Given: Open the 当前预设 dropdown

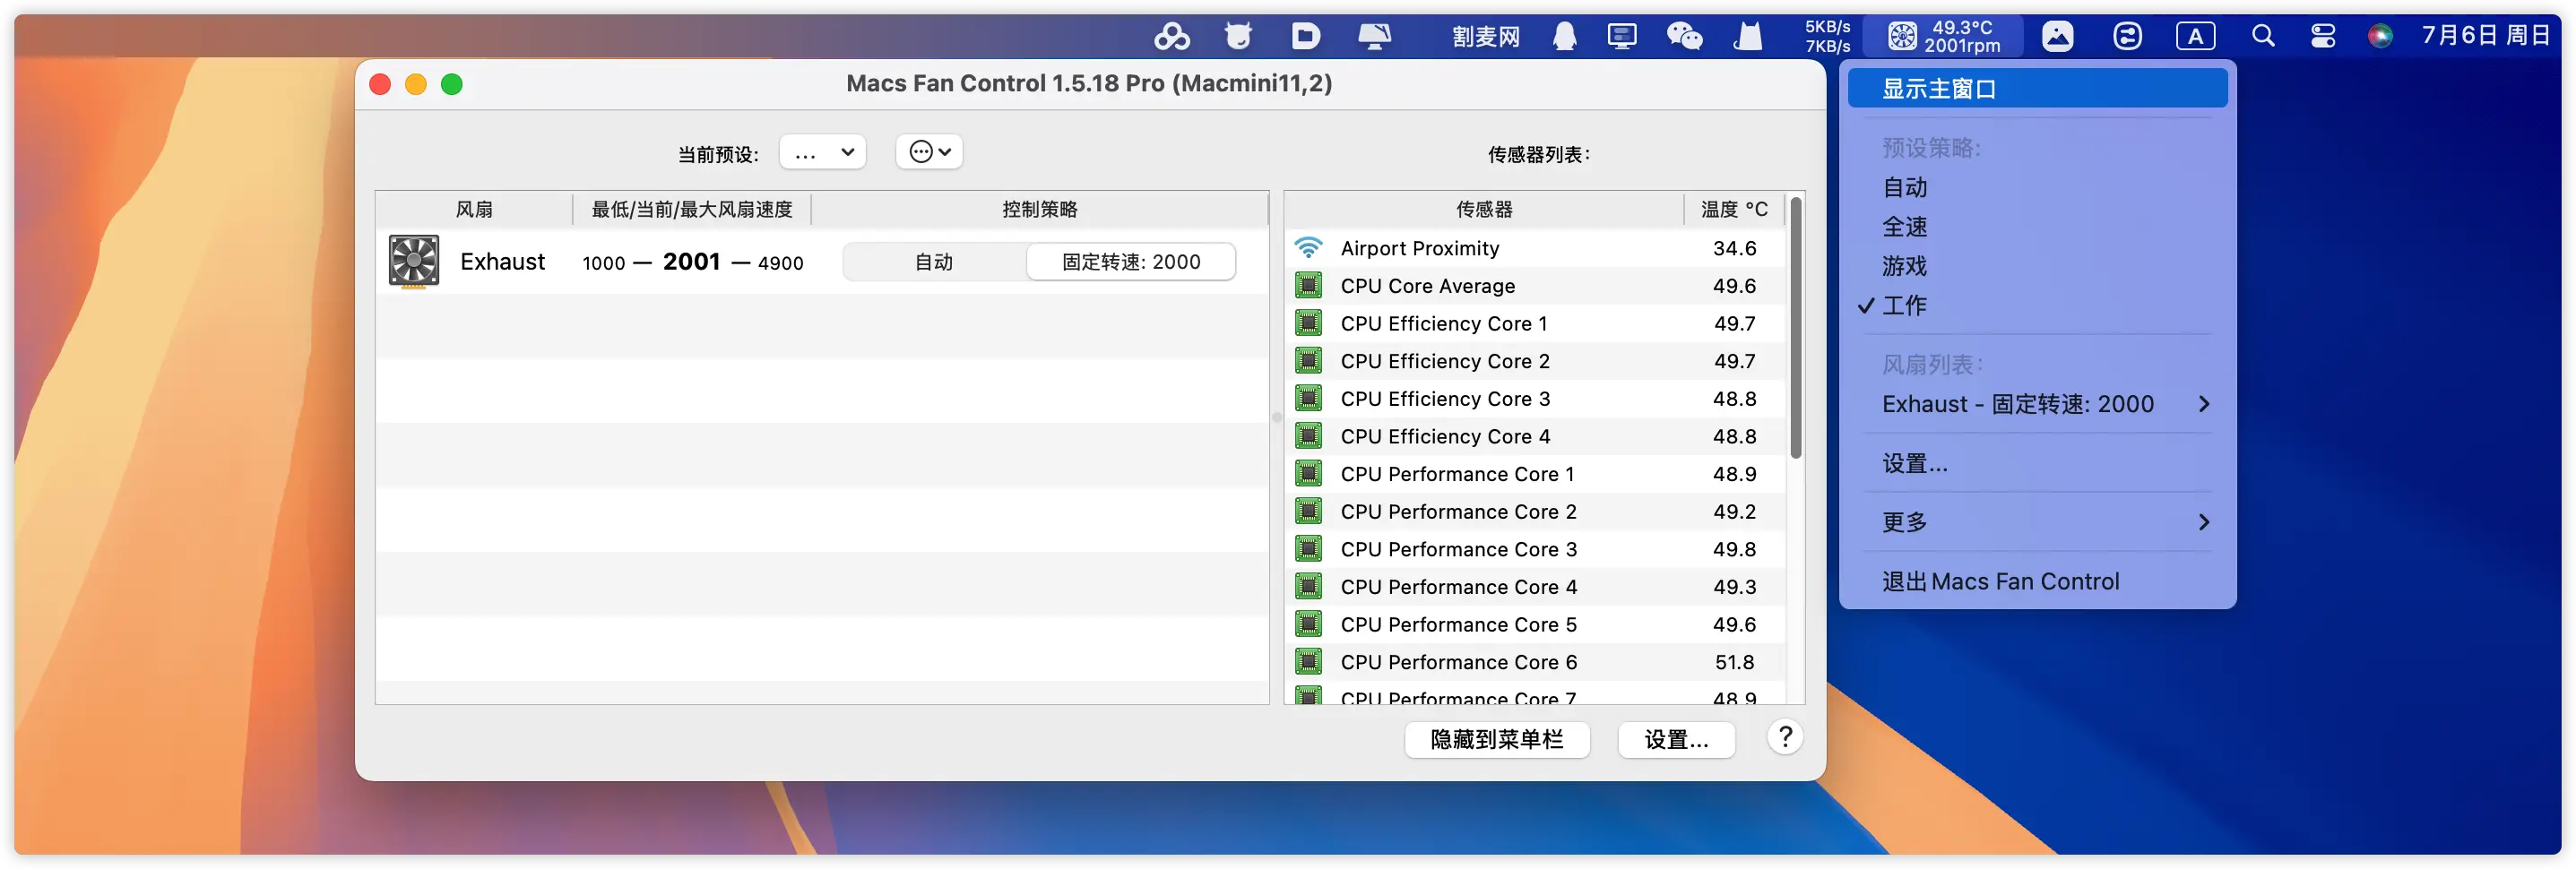Looking at the screenshot, I should [x=822, y=153].
